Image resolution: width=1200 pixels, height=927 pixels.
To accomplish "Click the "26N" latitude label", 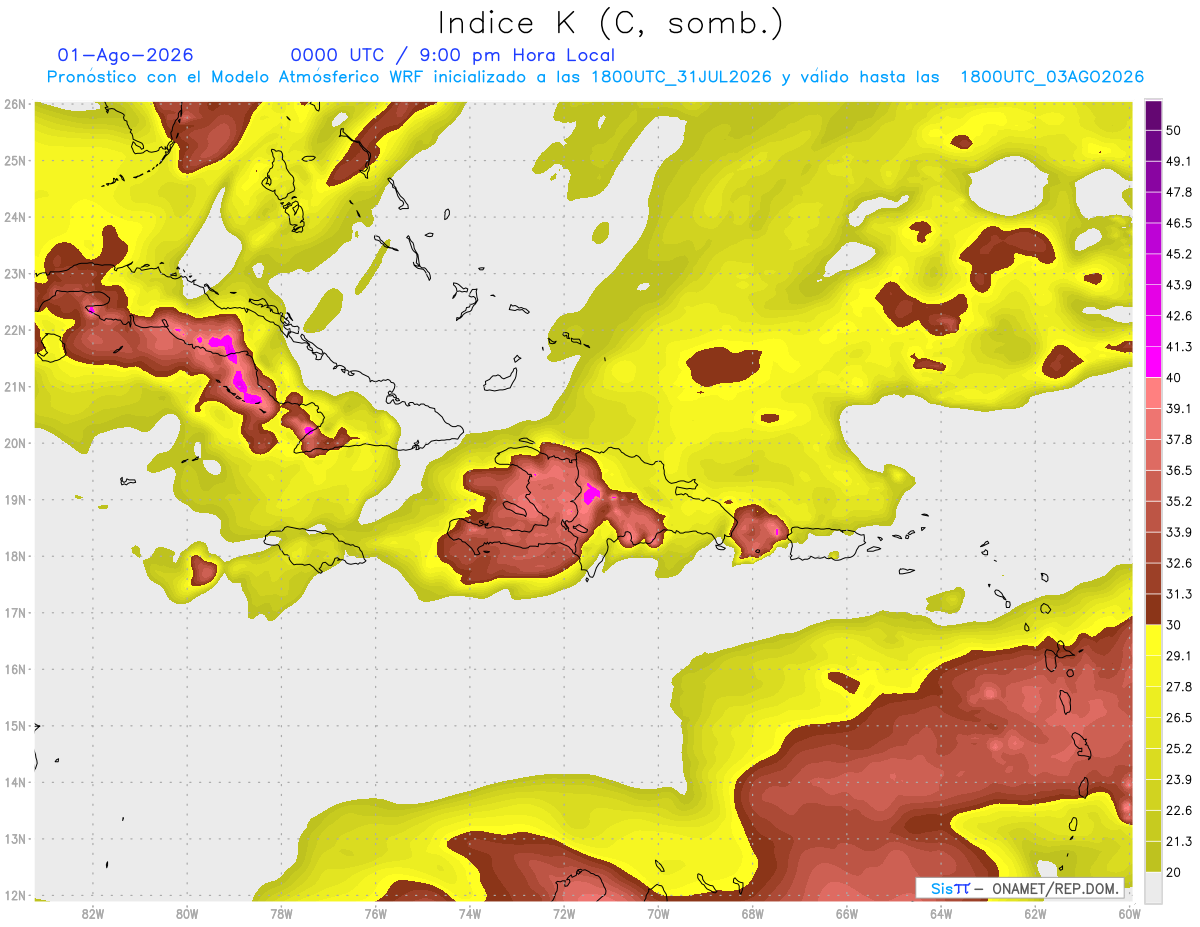I will click(14, 104).
